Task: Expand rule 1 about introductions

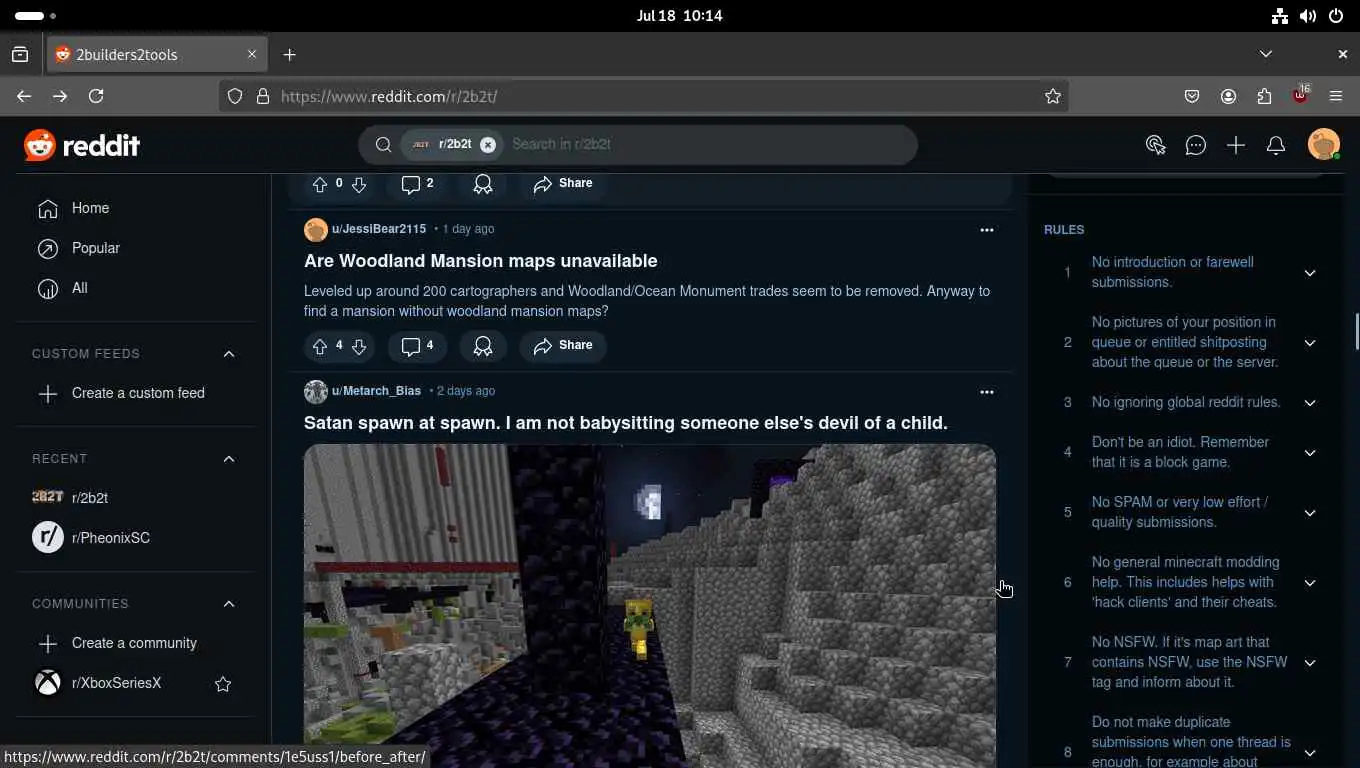Action: (x=1310, y=273)
